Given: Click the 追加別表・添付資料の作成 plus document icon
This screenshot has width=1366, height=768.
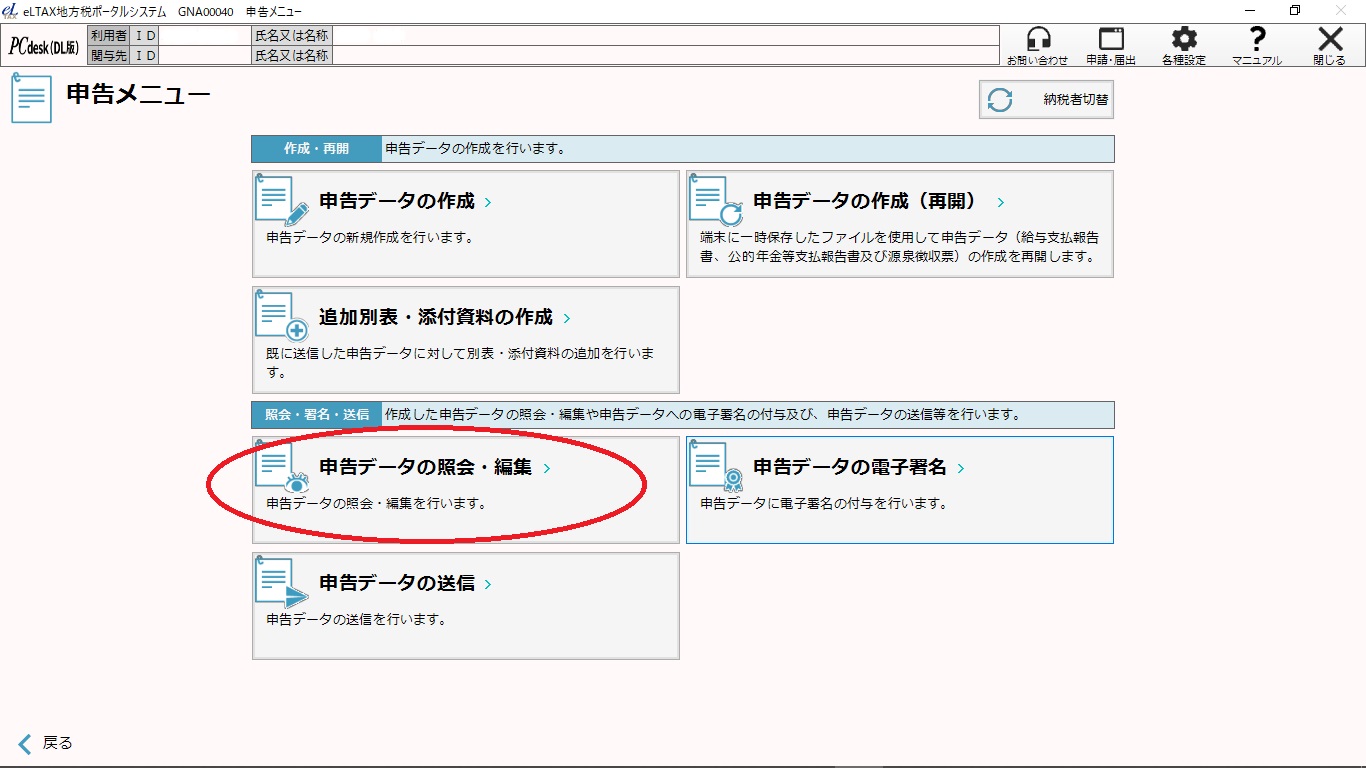Looking at the screenshot, I should 282,317.
